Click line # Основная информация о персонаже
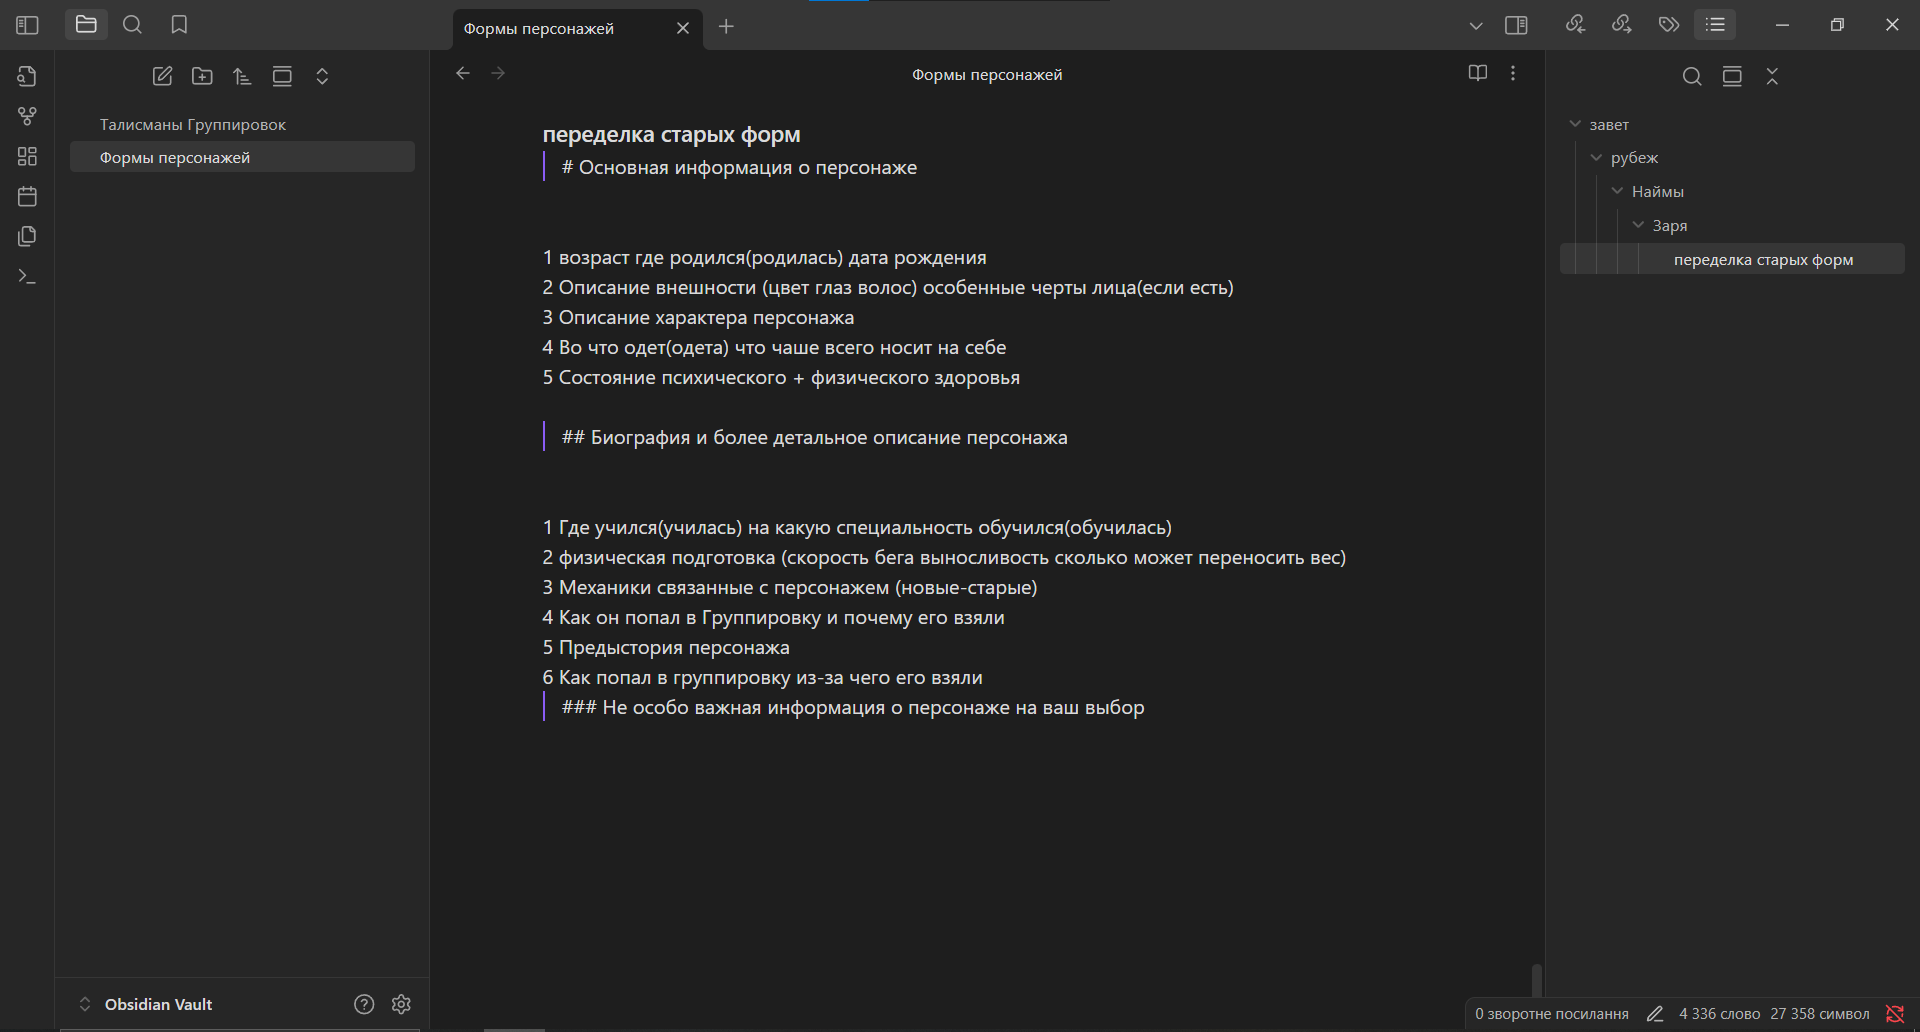 [x=739, y=168]
